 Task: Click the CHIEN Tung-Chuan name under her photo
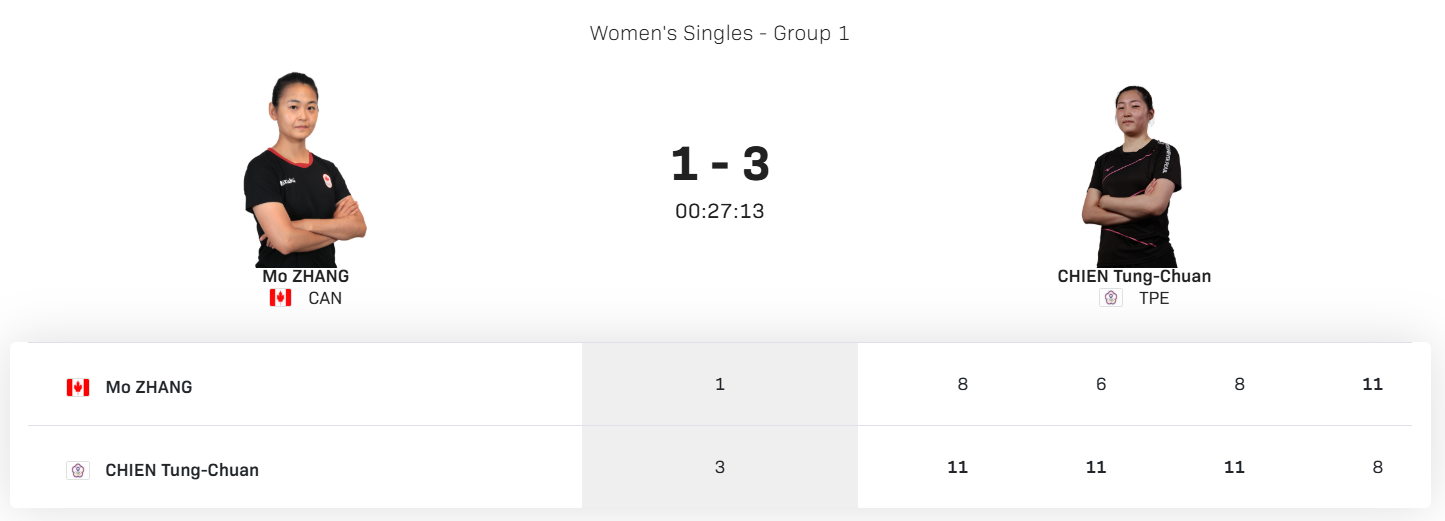click(x=1134, y=276)
